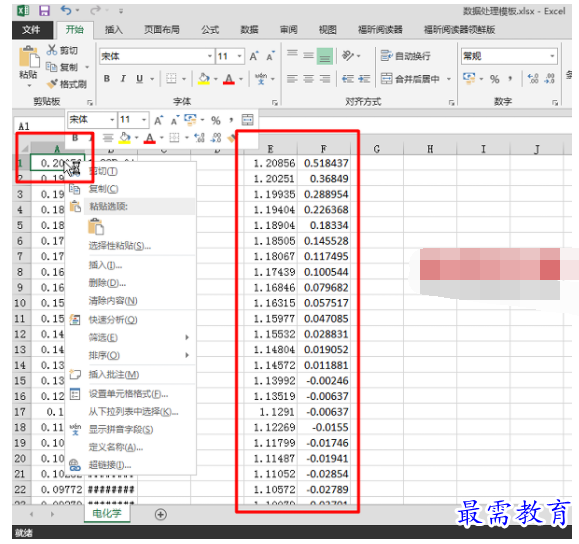Image resolution: width=579 pixels, height=544 pixels.
Task: Click ribbon align left icon
Action: pyautogui.click(x=292, y=79)
